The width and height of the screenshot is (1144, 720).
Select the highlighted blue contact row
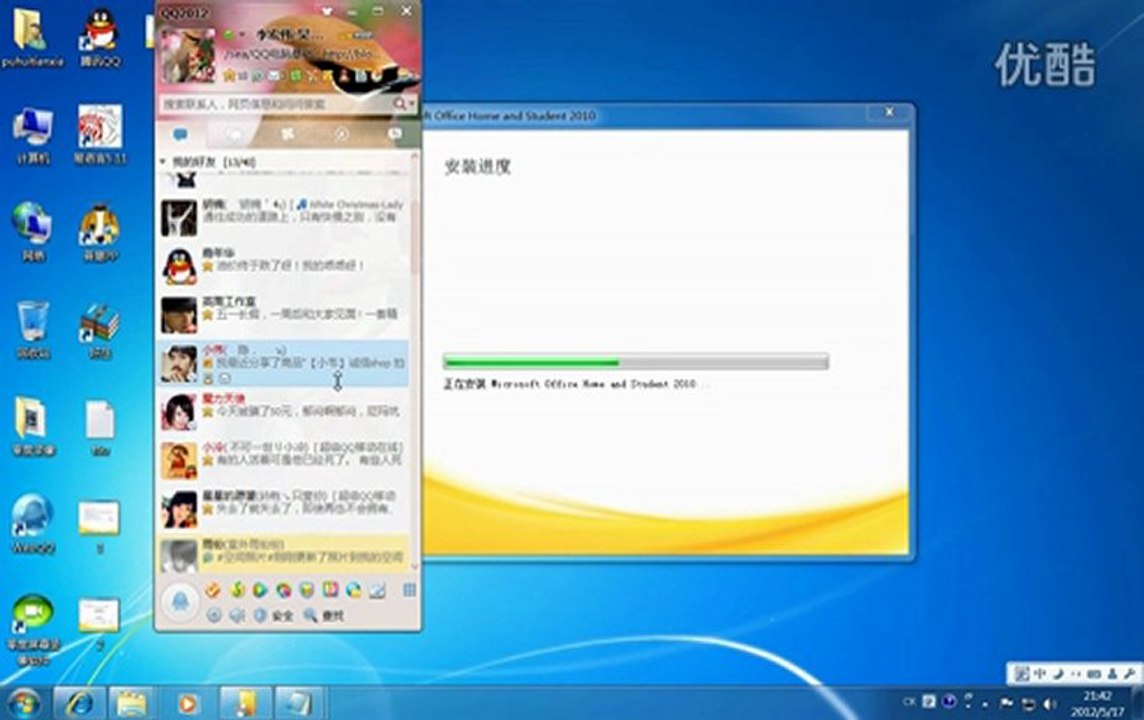[x=283, y=363]
